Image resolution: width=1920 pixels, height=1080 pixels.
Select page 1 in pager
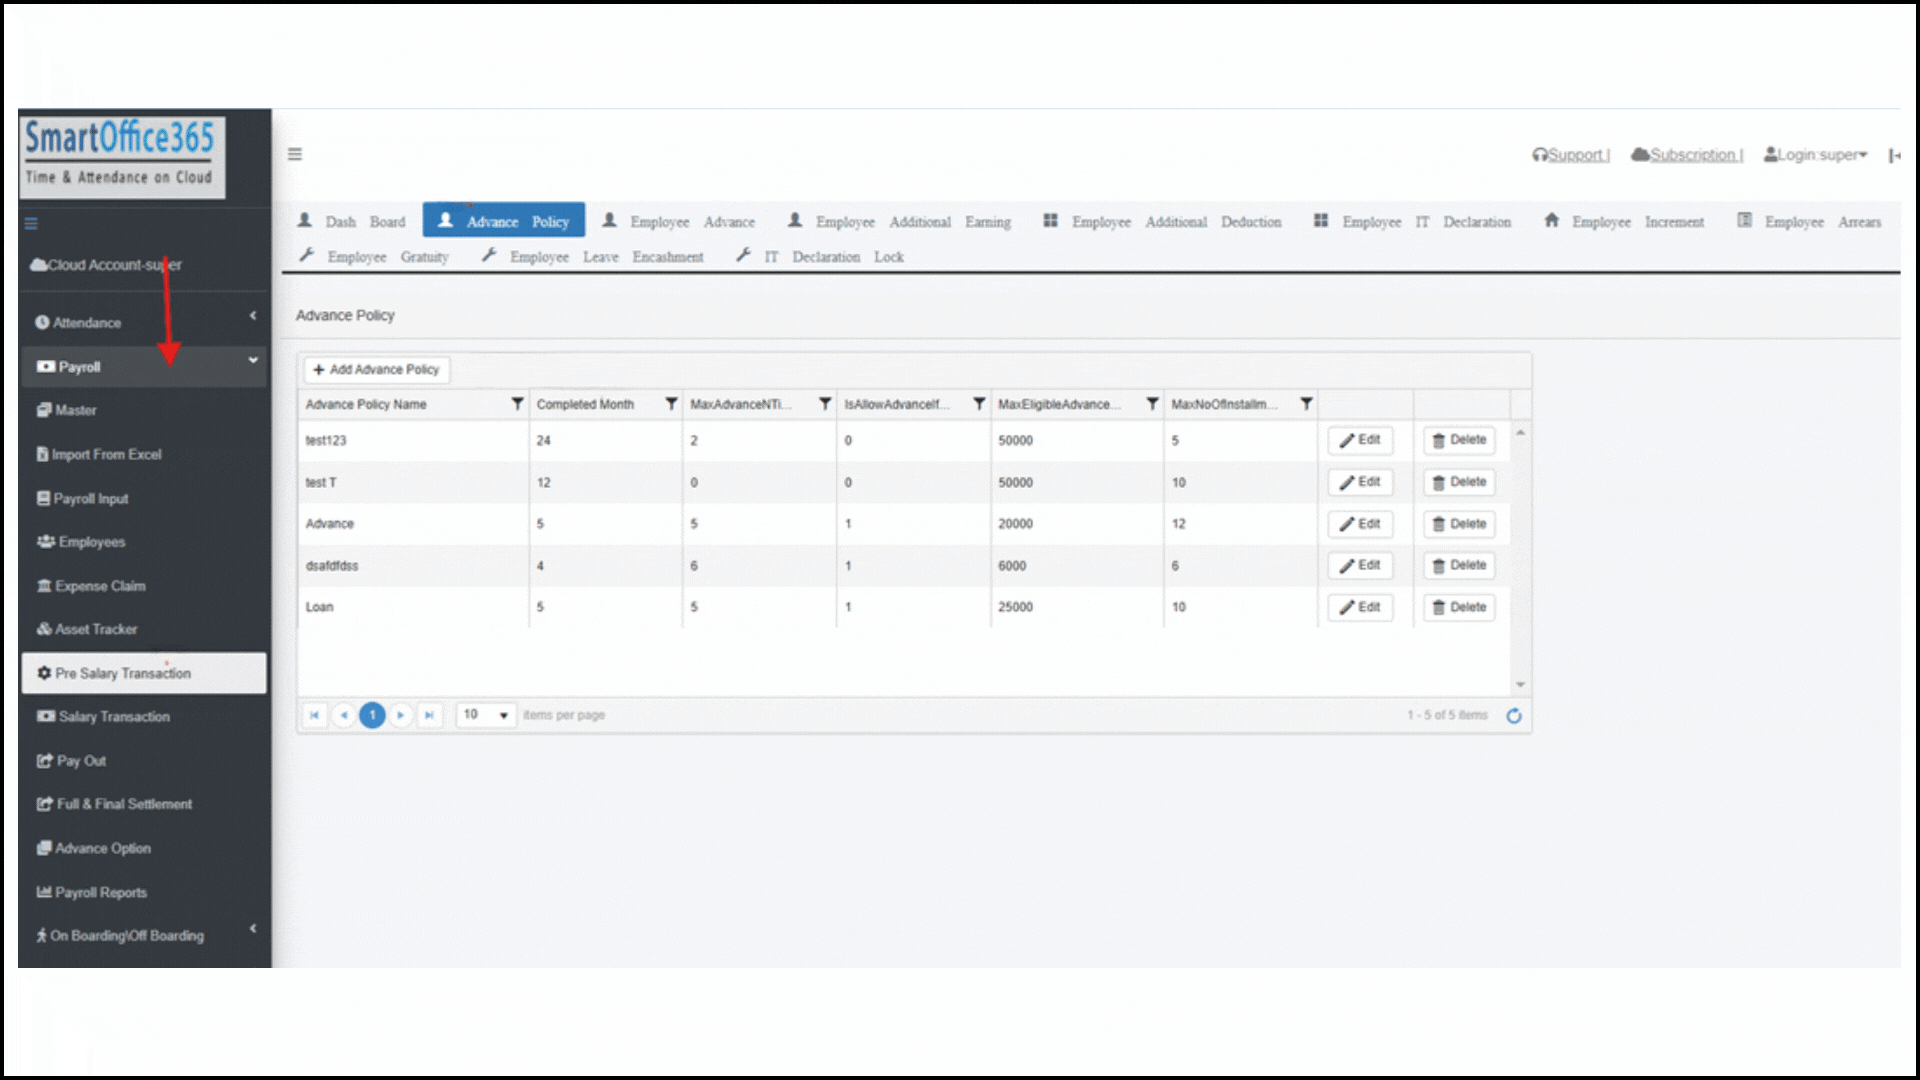(x=372, y=715)
